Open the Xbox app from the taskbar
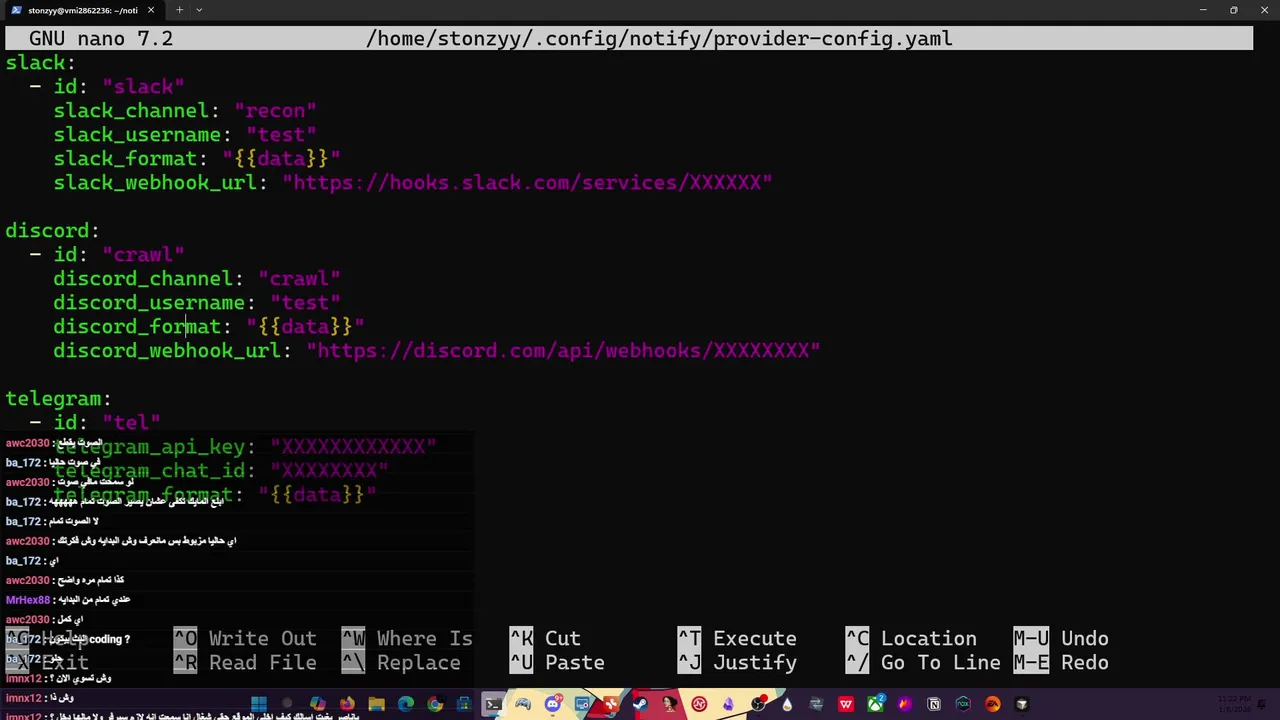Screen dimensions: 1280x720 pyautogui.click(x=875, y=704)
